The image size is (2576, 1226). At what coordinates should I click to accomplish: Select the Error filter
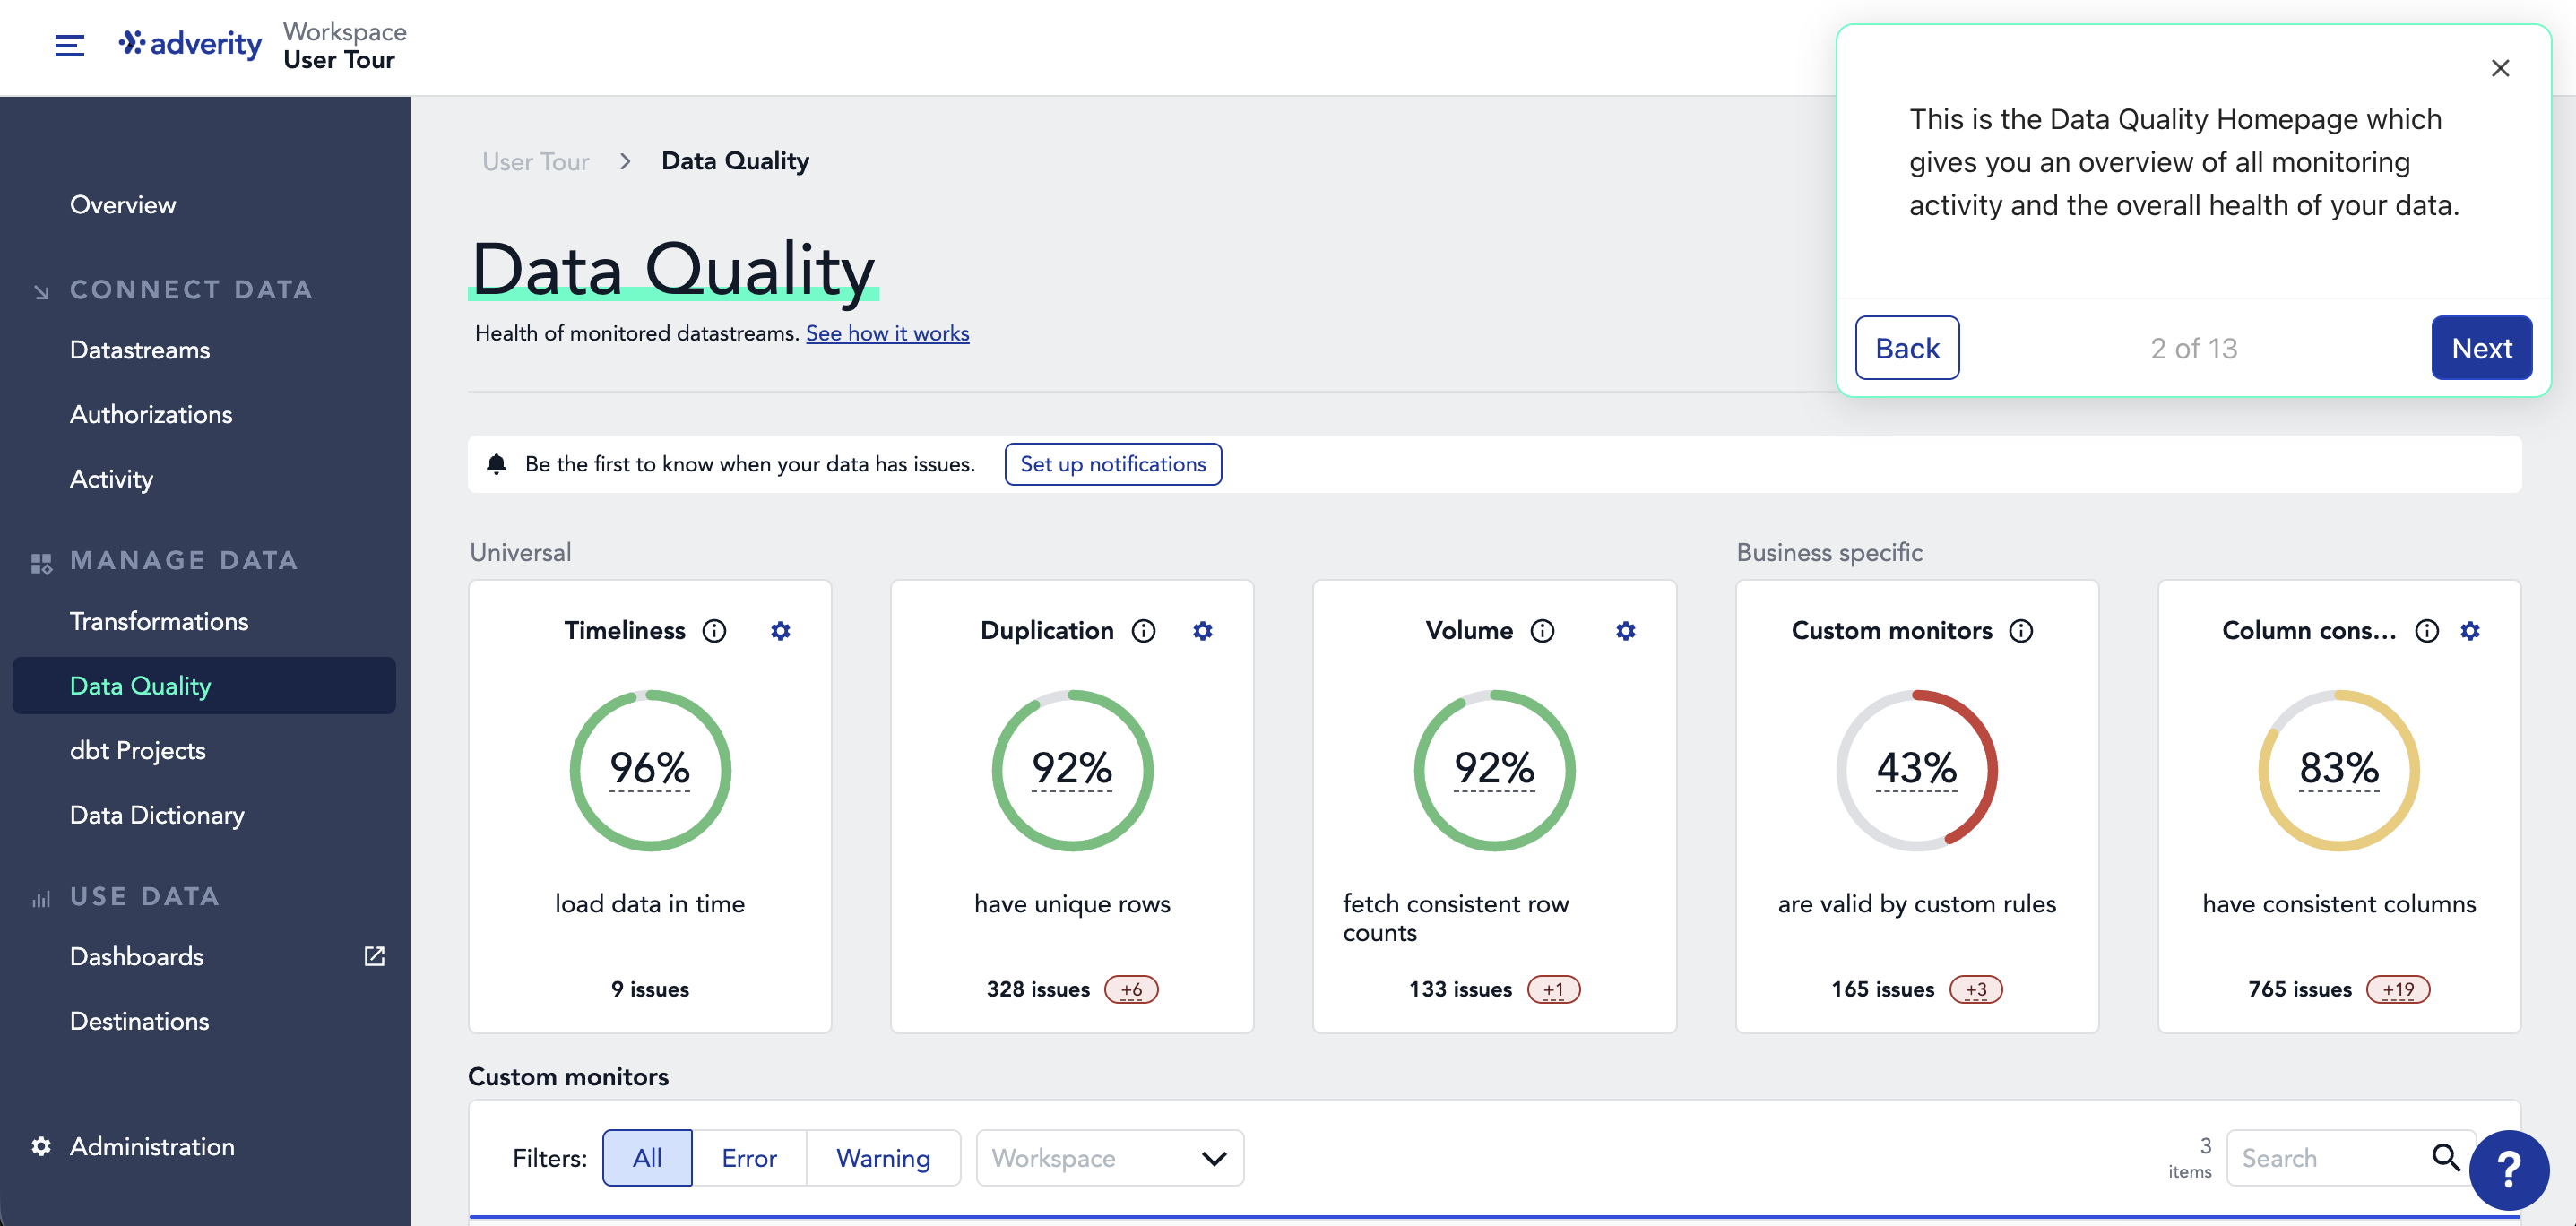[749, 1158]
